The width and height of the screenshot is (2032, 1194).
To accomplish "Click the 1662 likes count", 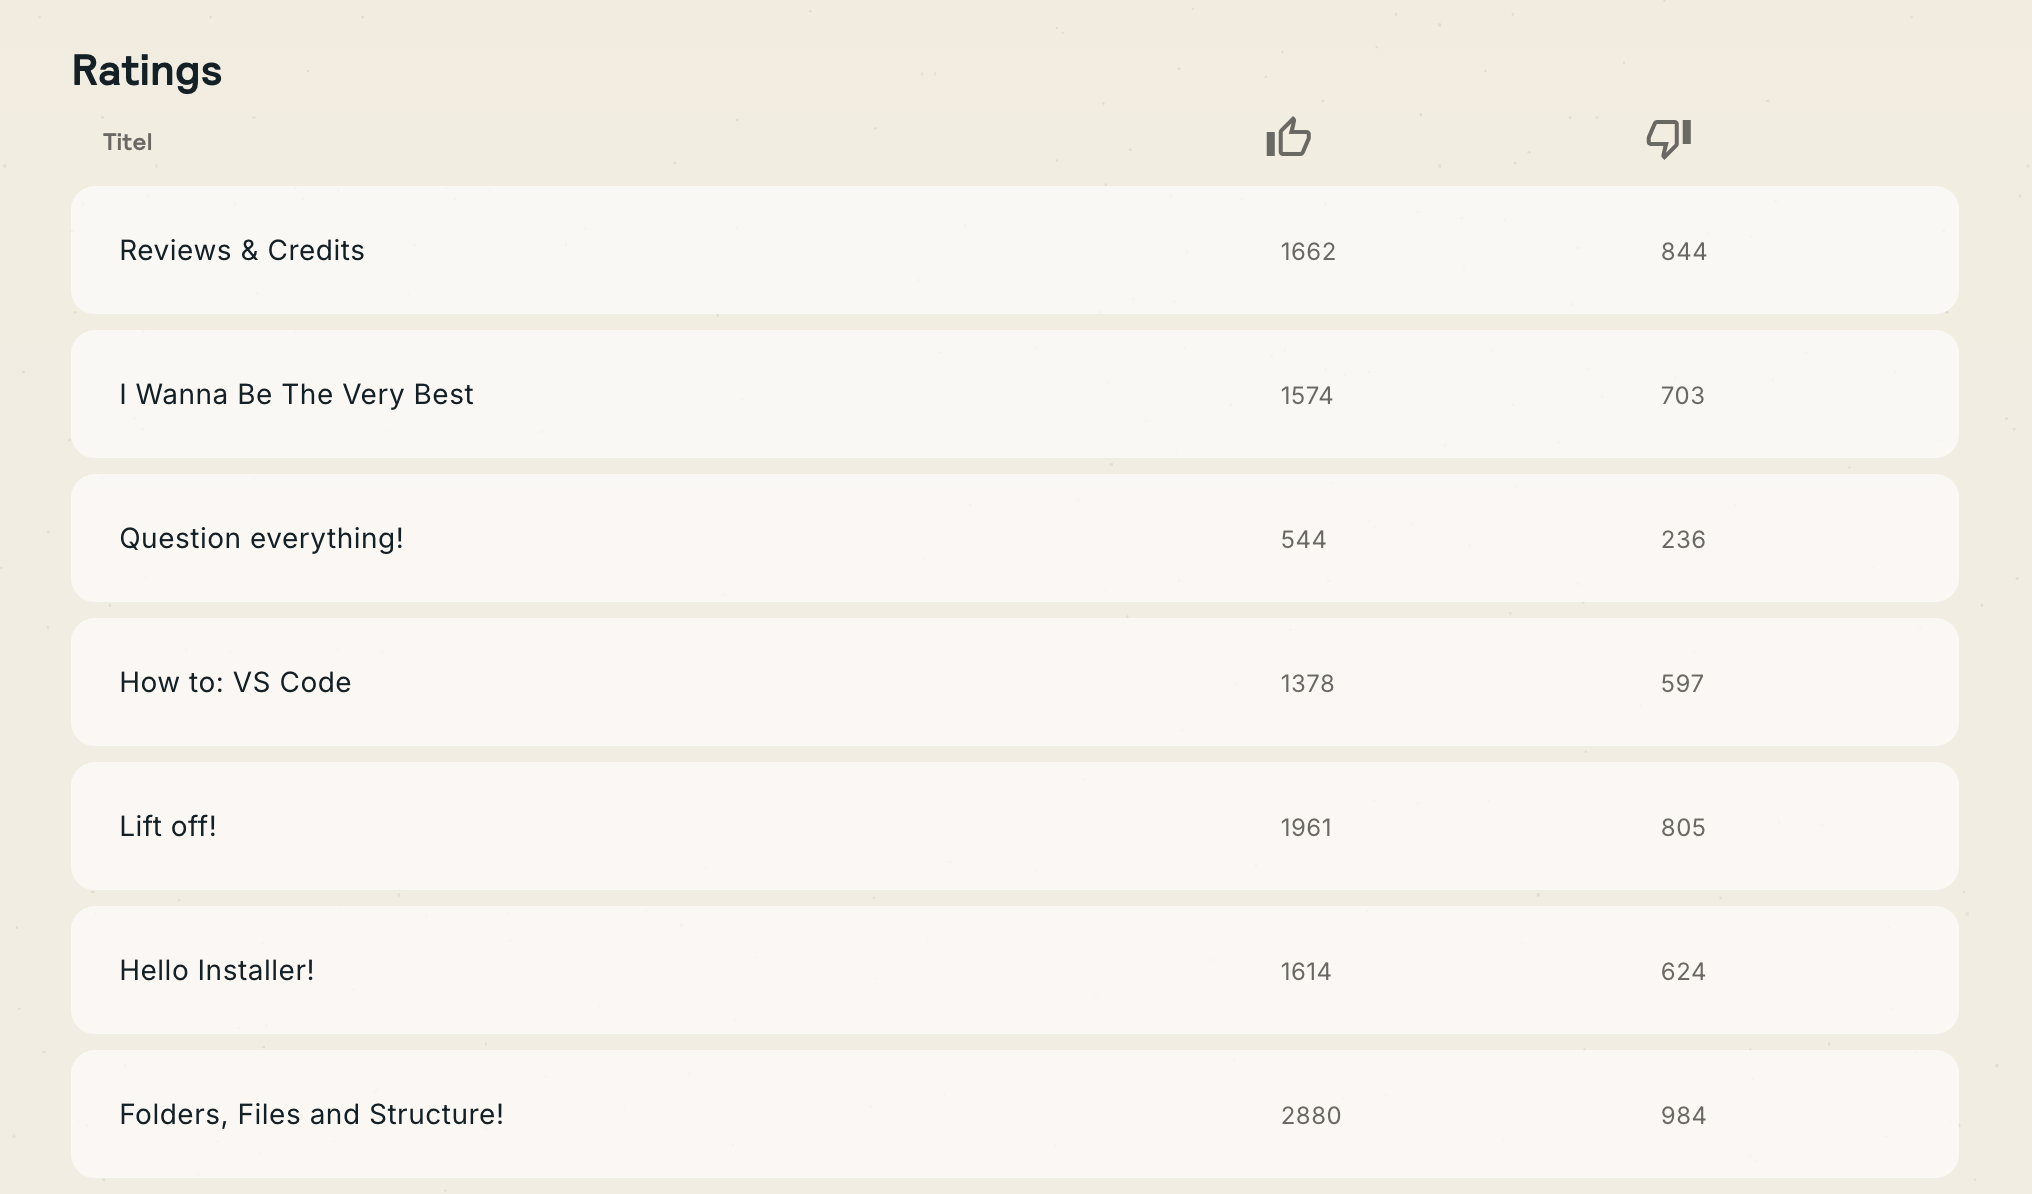I will click(1308, 251).
